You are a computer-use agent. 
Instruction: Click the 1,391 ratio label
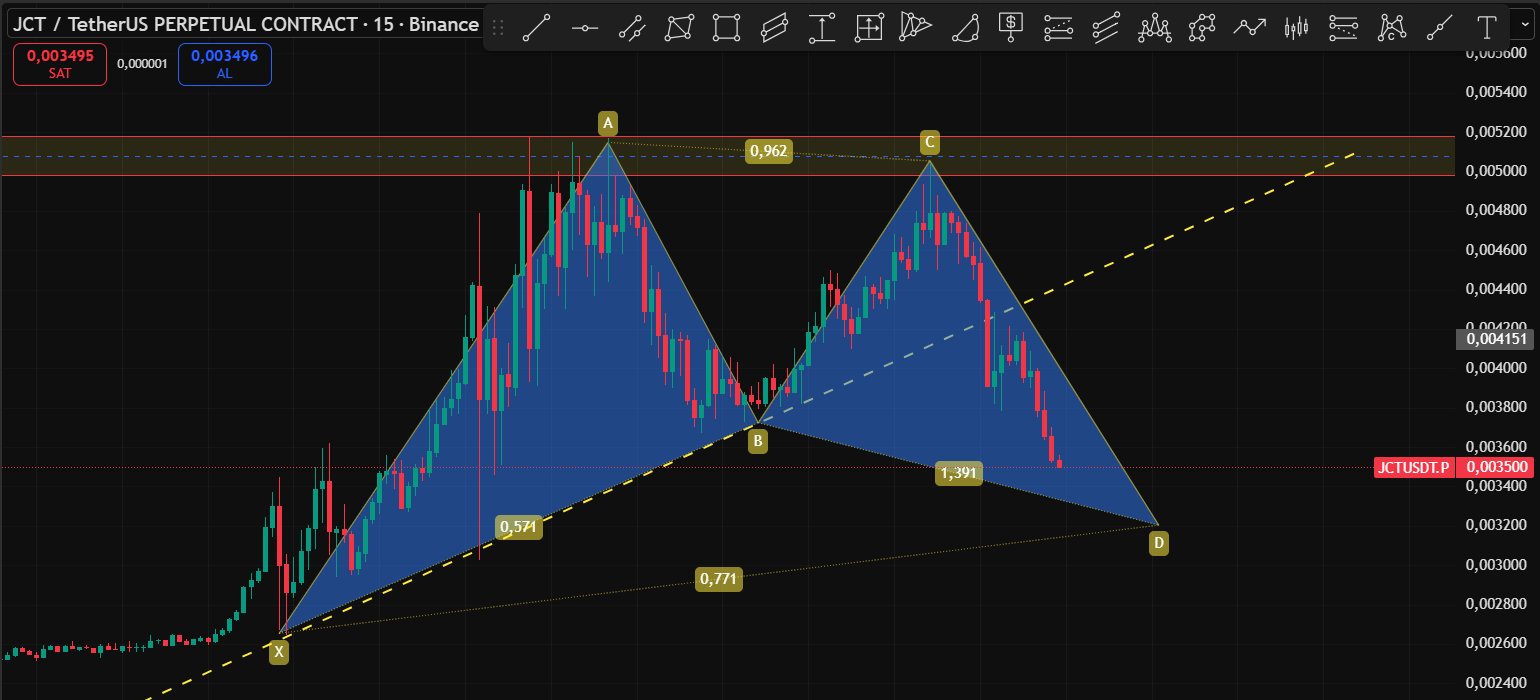coord(958,474)
